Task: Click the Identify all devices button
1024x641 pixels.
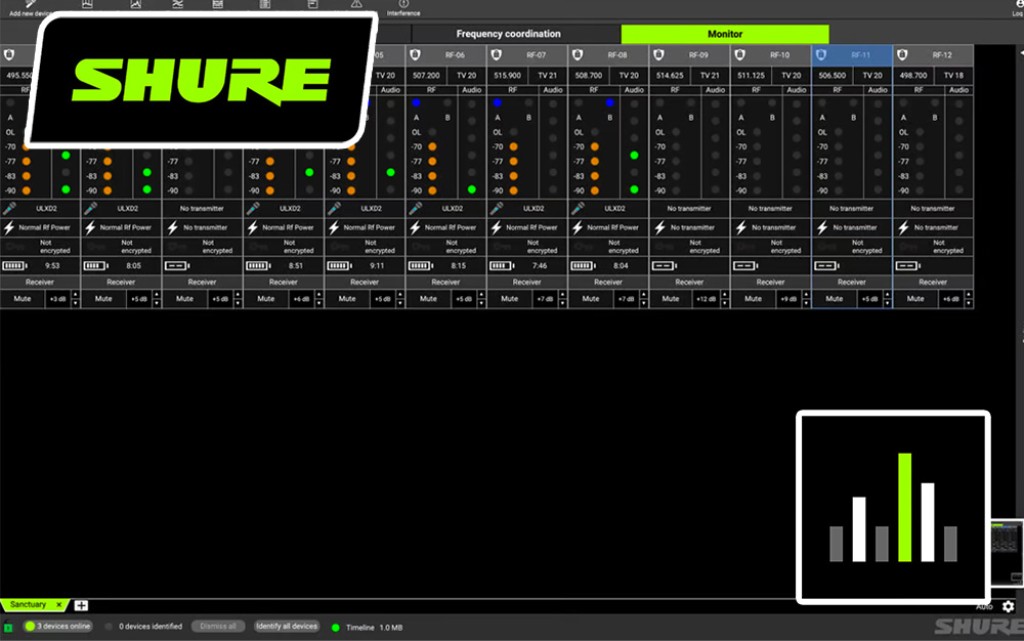Action: click(287, 626)
